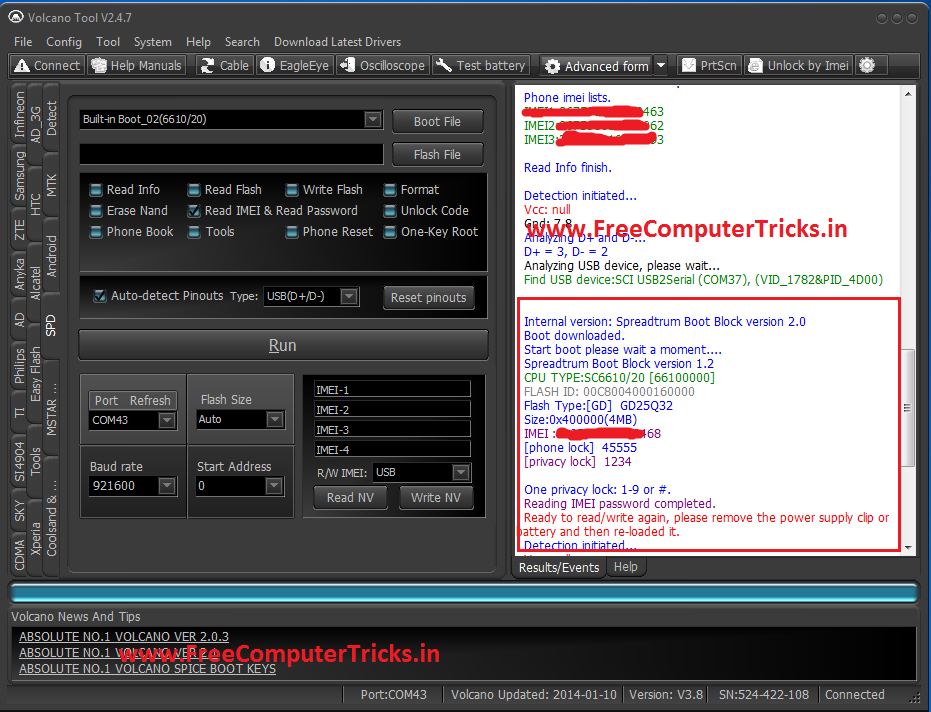
Task: Open the Easy Flash side tab
Action: click(35, 374)
